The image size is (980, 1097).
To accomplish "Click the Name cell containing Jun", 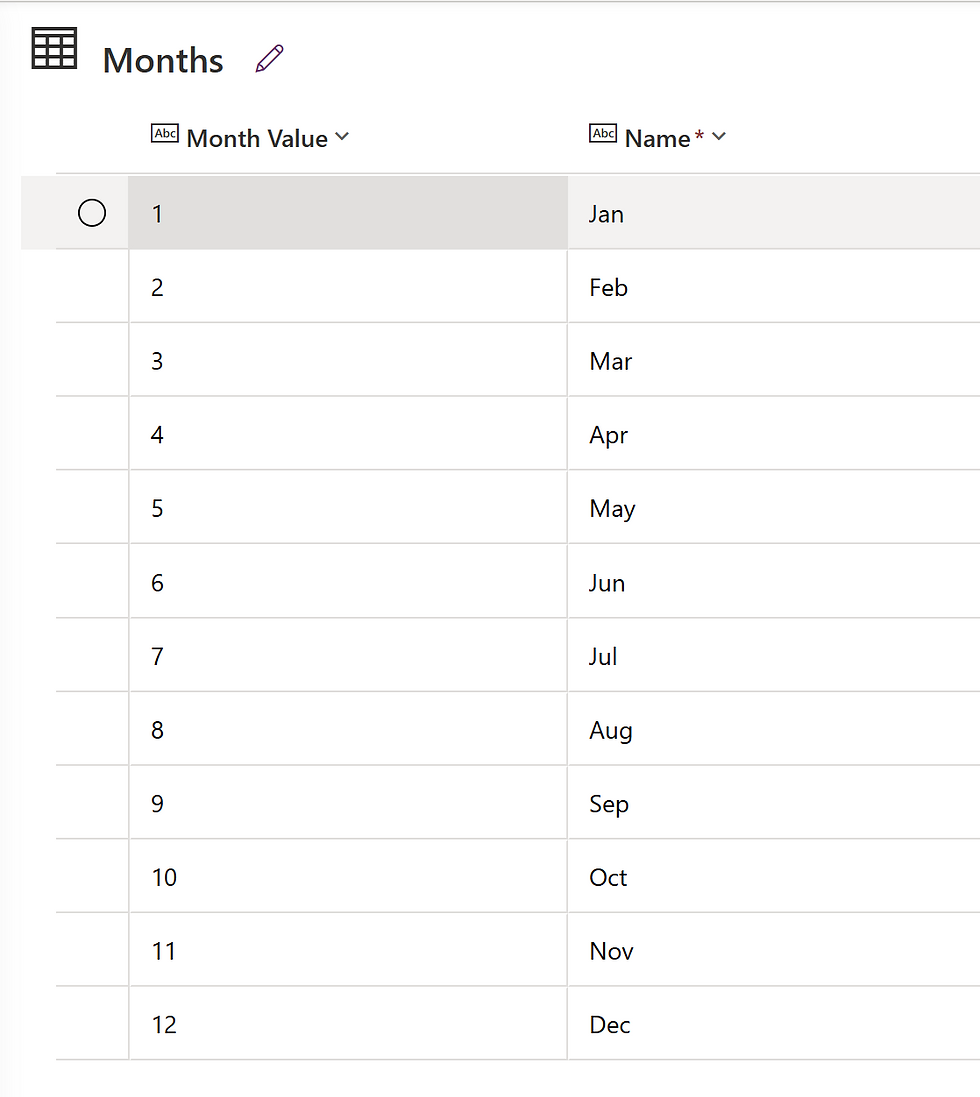I will pyautogui.click(x=773, y=583).
